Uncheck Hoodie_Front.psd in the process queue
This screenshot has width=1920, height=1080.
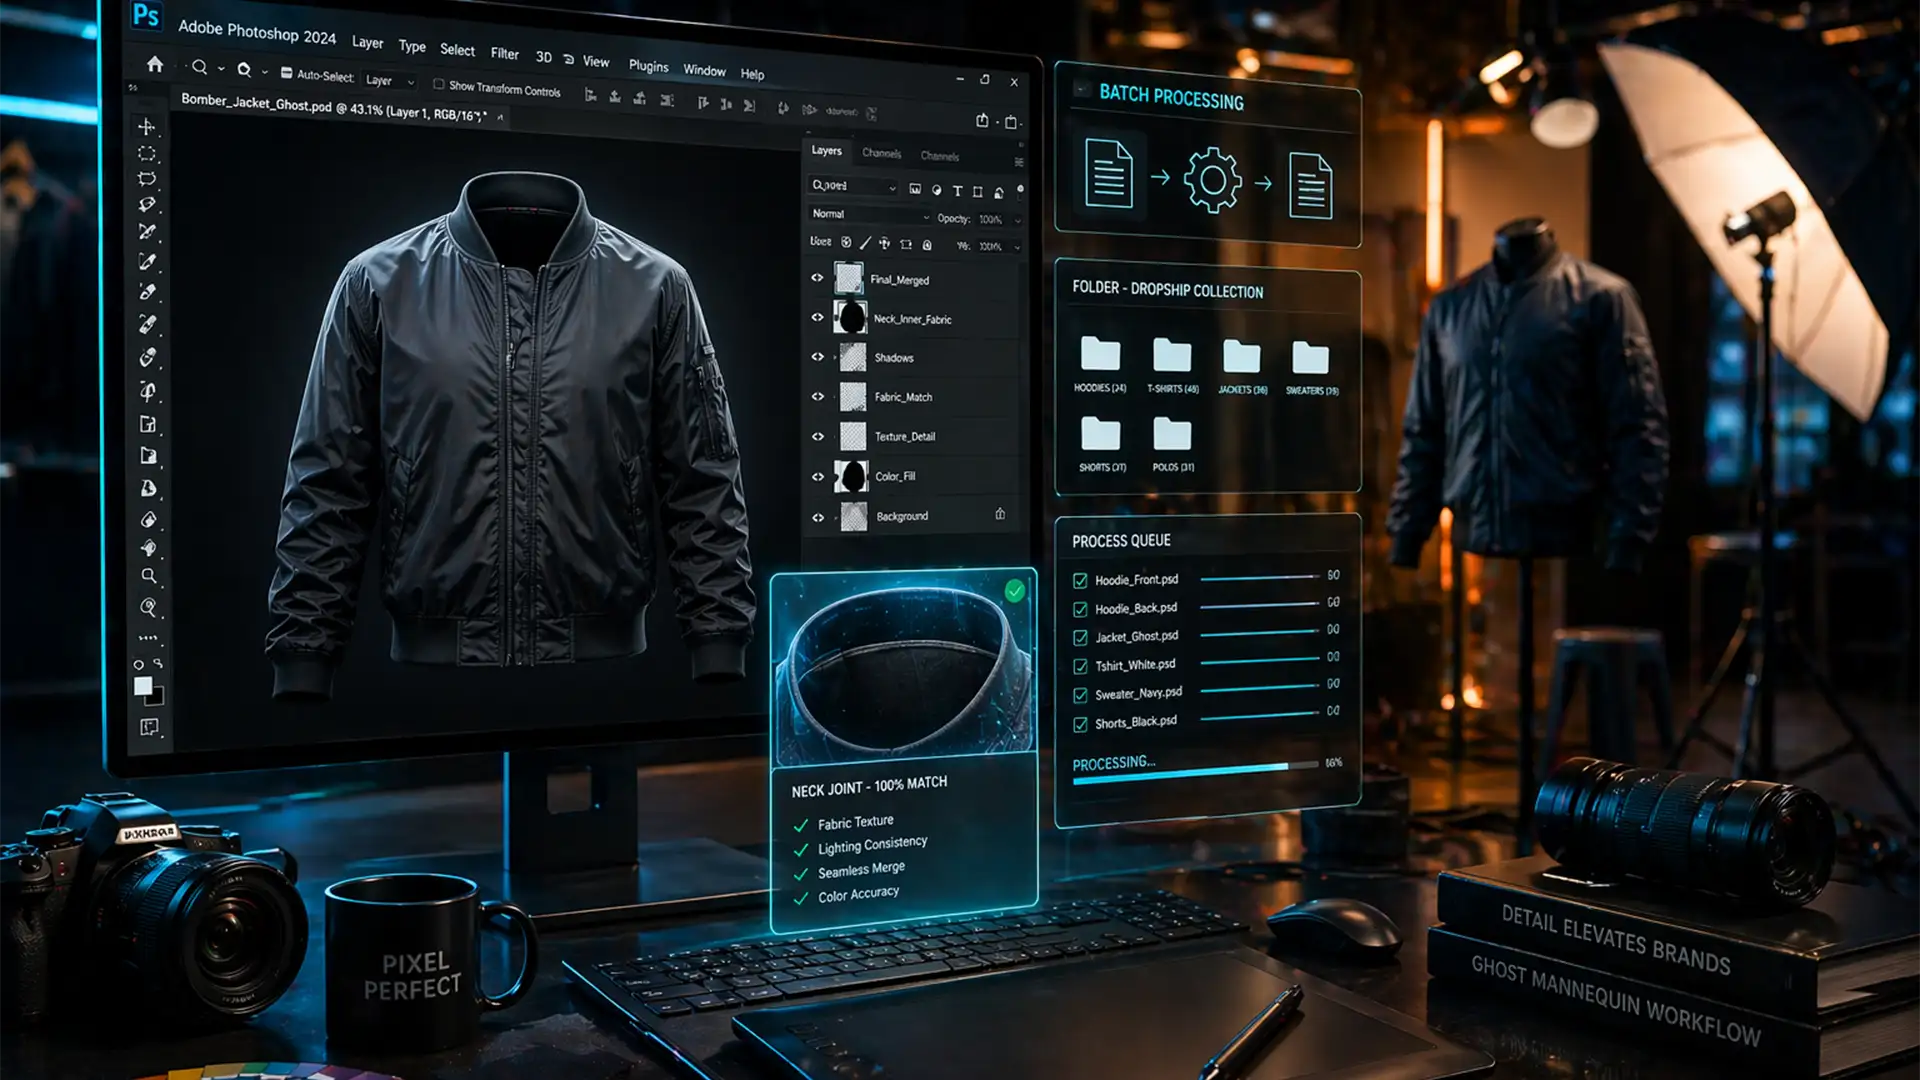pyautogui.click(x=1081, y=579)
